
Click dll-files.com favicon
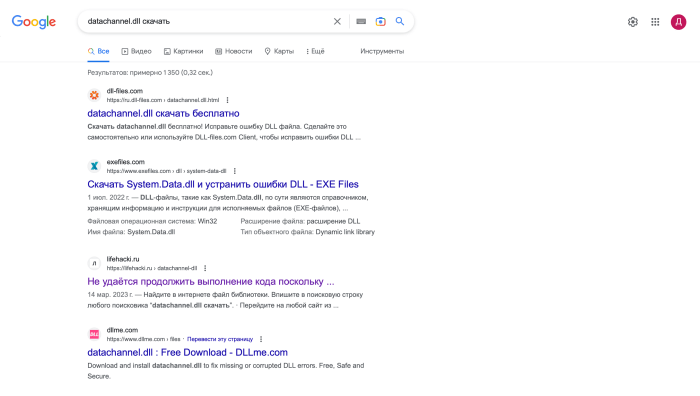(x=94, y=95)
